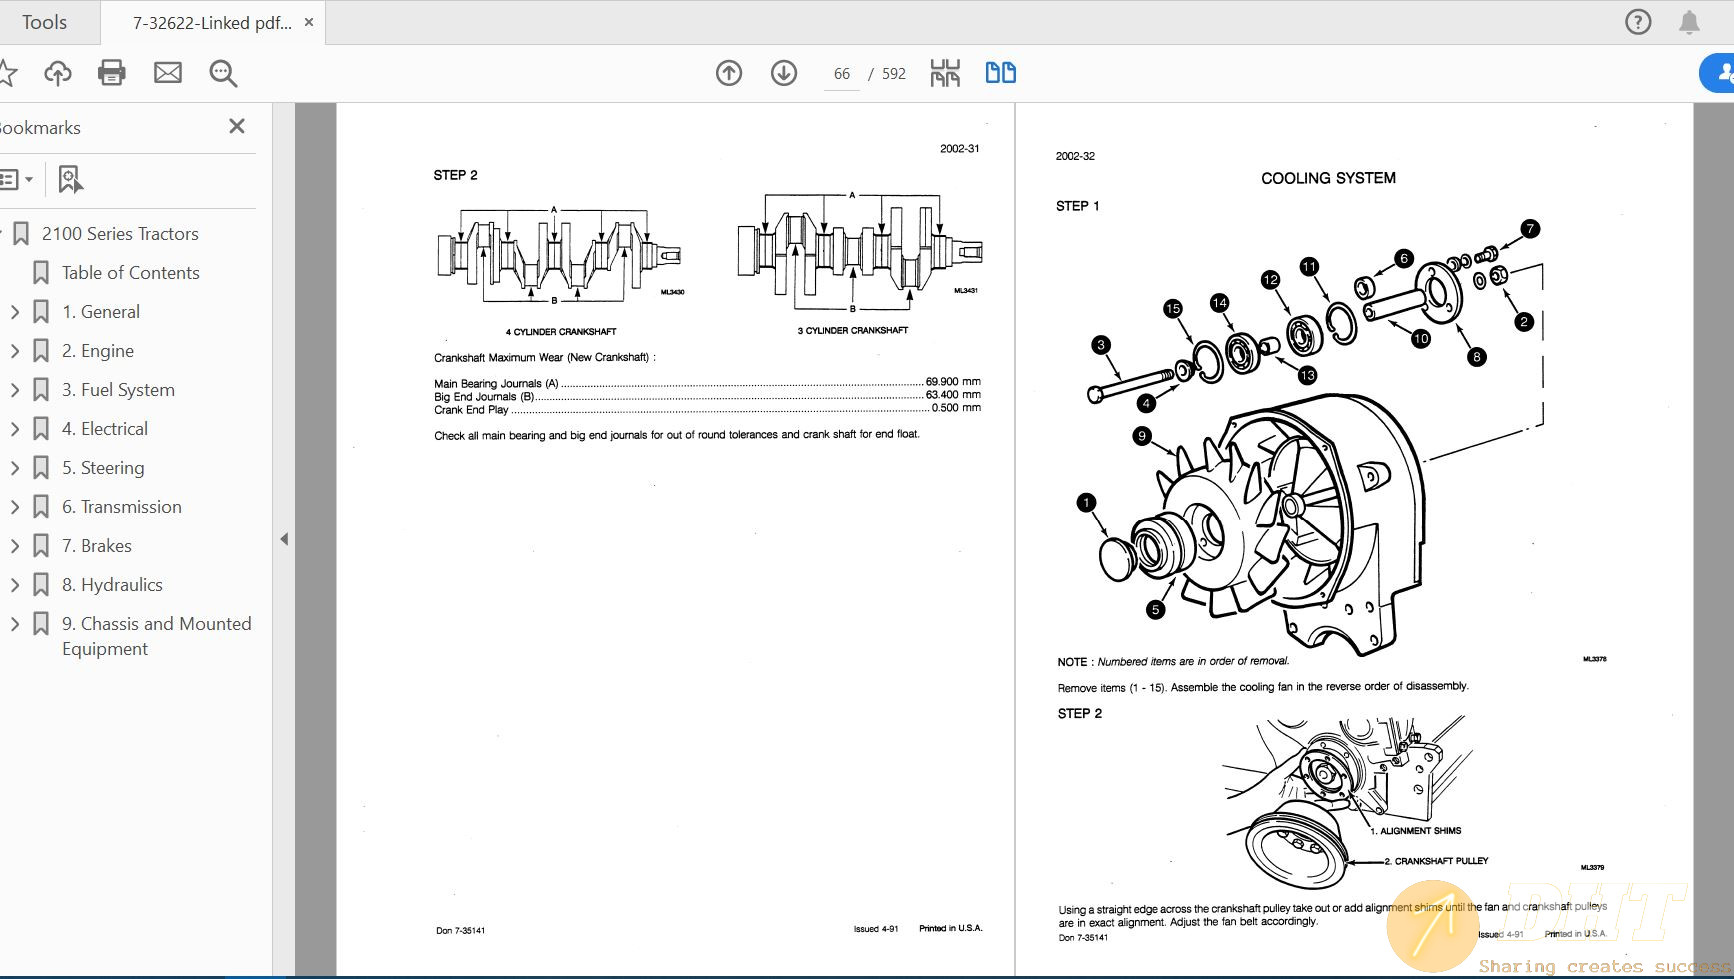Viewport: 1734px width, 979px height.
Task: Click the fit page view icon
Action: coord(945,73)
